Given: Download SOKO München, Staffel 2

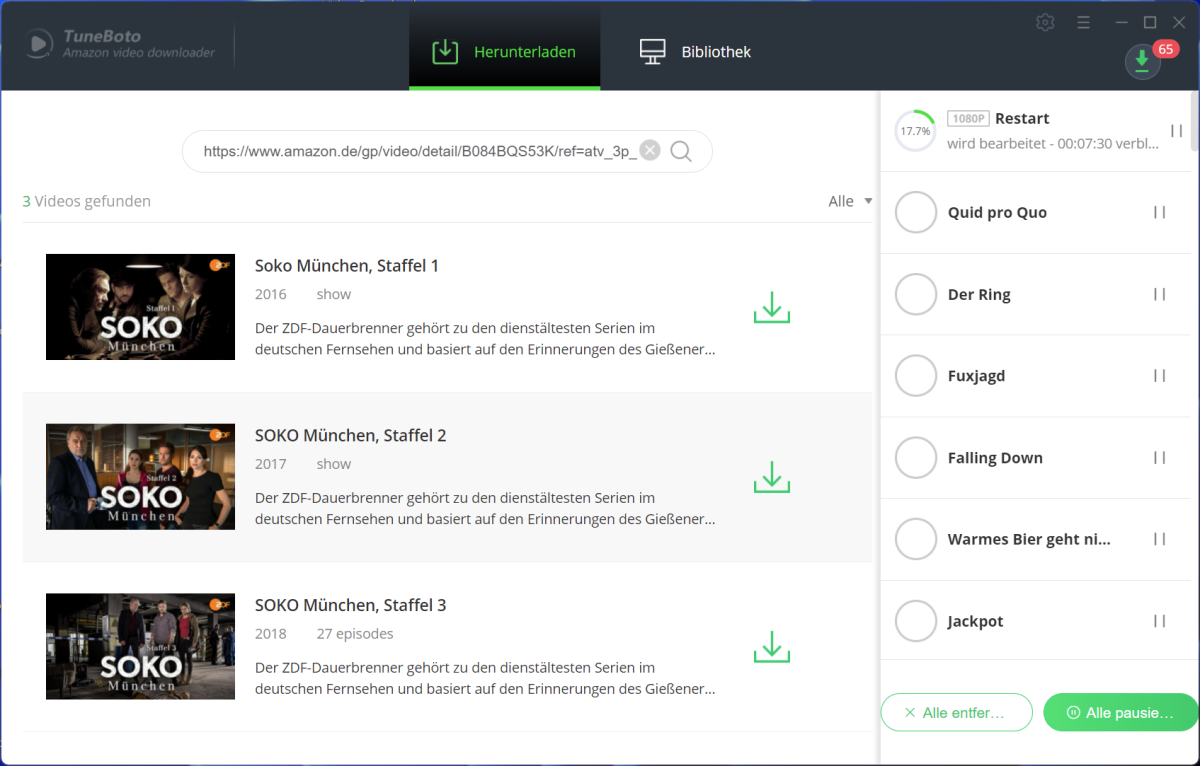Looking at the screenshot, I should point(770,477).
